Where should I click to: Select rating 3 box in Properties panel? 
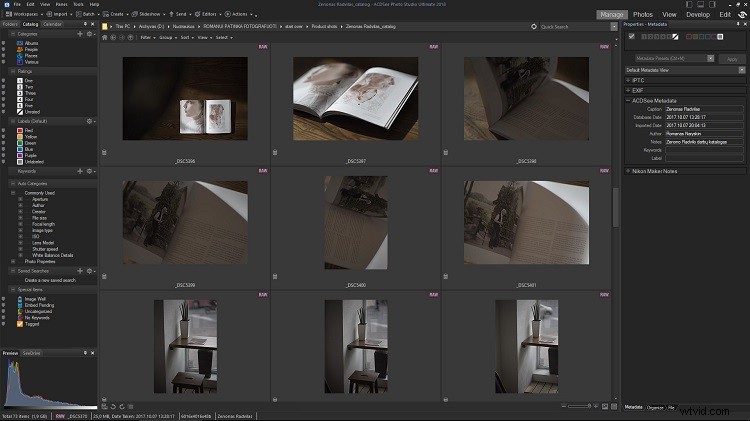tap(656, 36)
